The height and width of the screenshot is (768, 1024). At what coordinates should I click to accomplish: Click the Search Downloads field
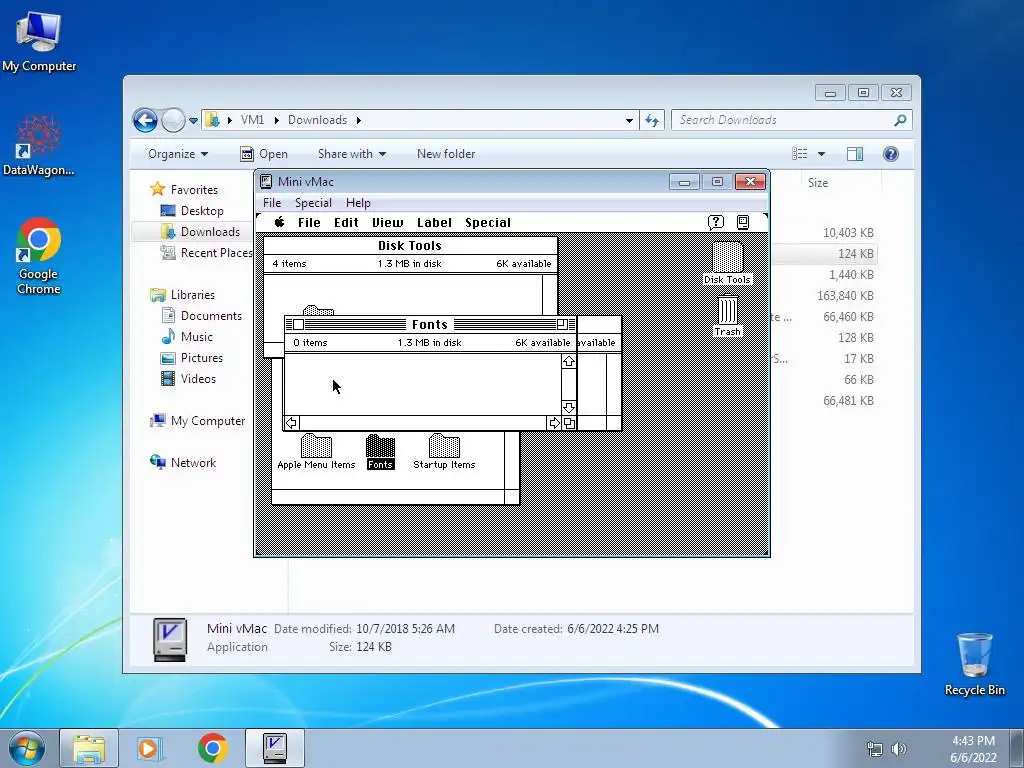792,120
